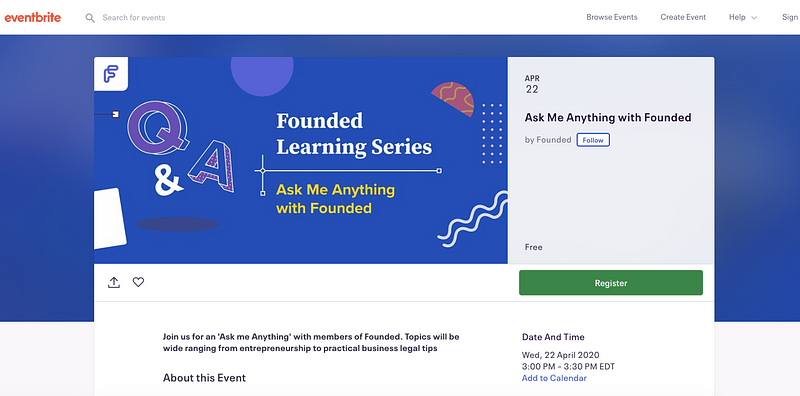Click the green Register button

pos(611,283)
